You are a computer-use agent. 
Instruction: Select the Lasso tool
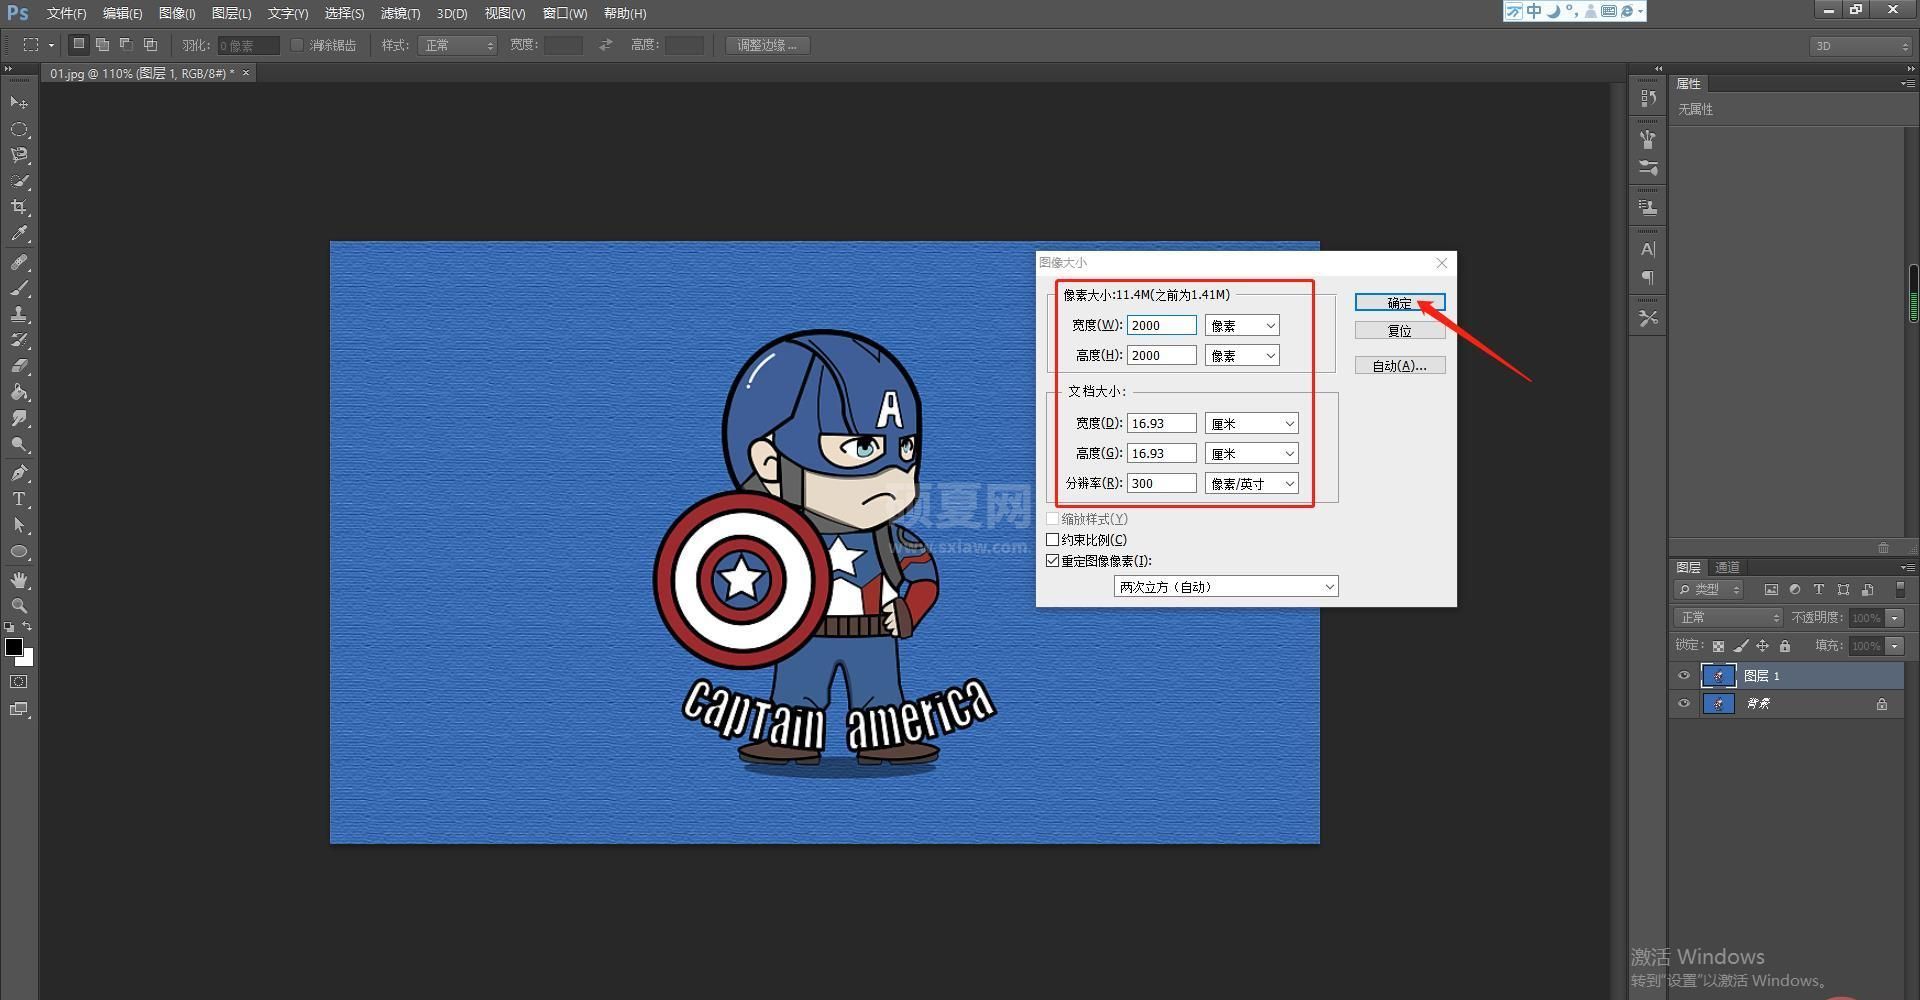[19, 155]
